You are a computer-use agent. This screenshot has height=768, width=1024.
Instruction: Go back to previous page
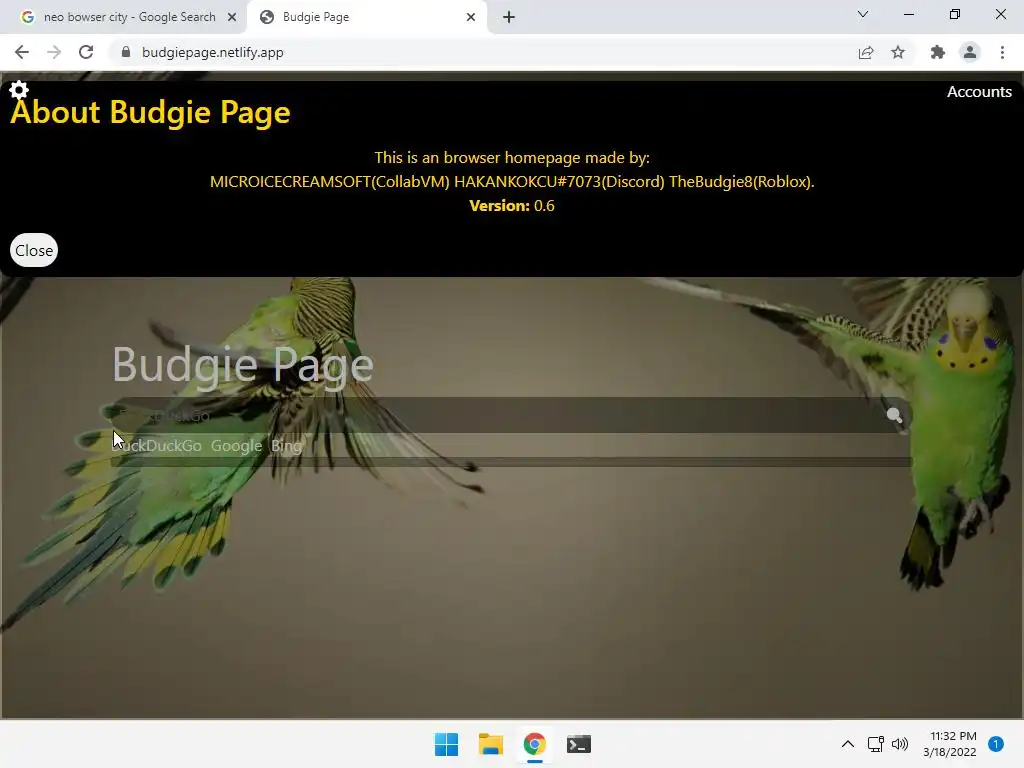coord(22,52)
